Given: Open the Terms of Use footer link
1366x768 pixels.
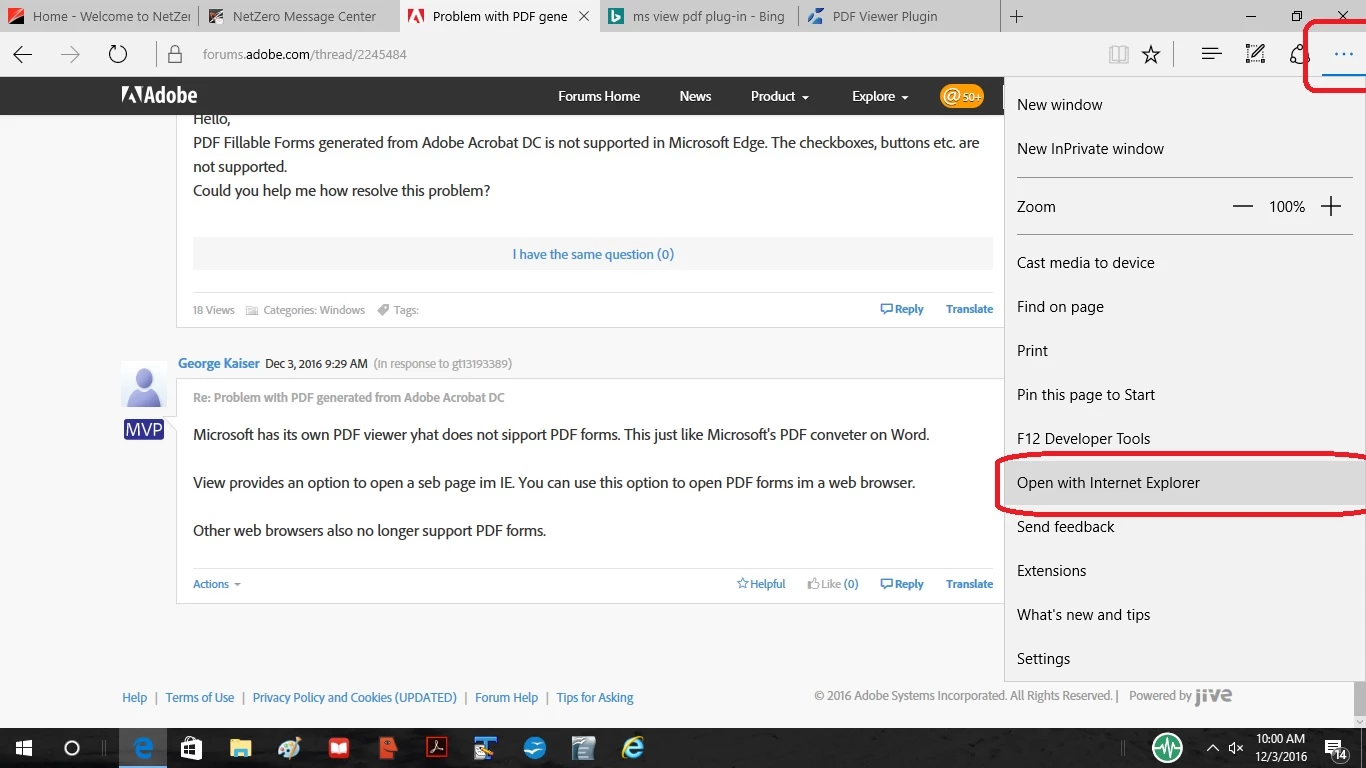Looking at the screenshot, I should (200, 698).
